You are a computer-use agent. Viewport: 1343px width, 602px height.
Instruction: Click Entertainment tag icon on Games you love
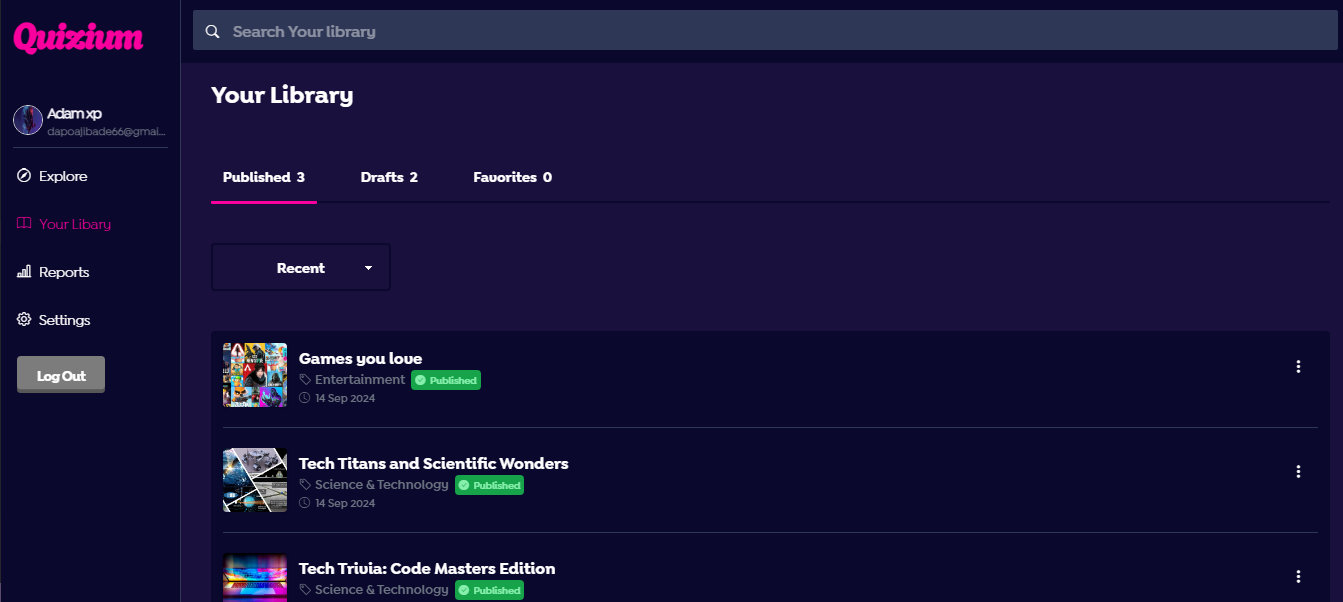pos(305,380)
